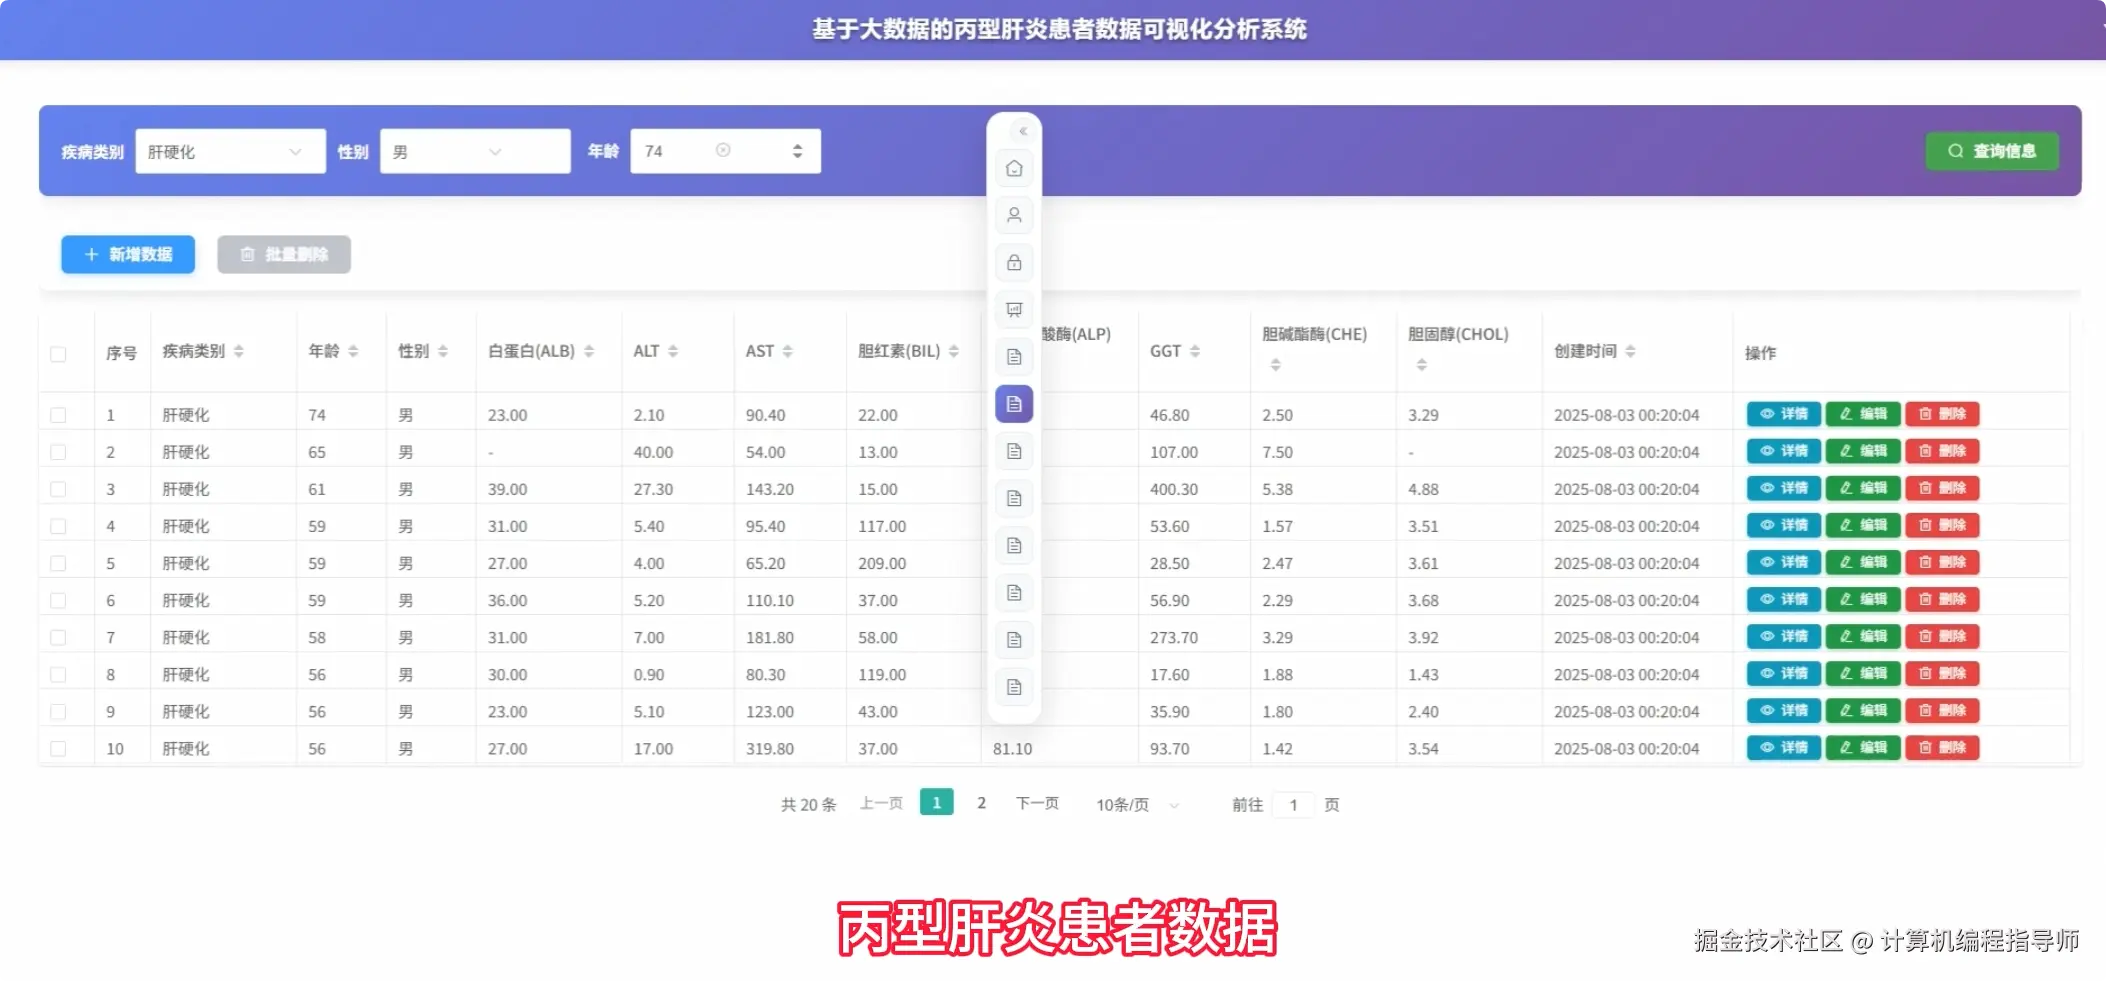The height and width of the screenshot is (981, 2106).
Task: Check the checkbox for row 1
Action: coord(58,415)
